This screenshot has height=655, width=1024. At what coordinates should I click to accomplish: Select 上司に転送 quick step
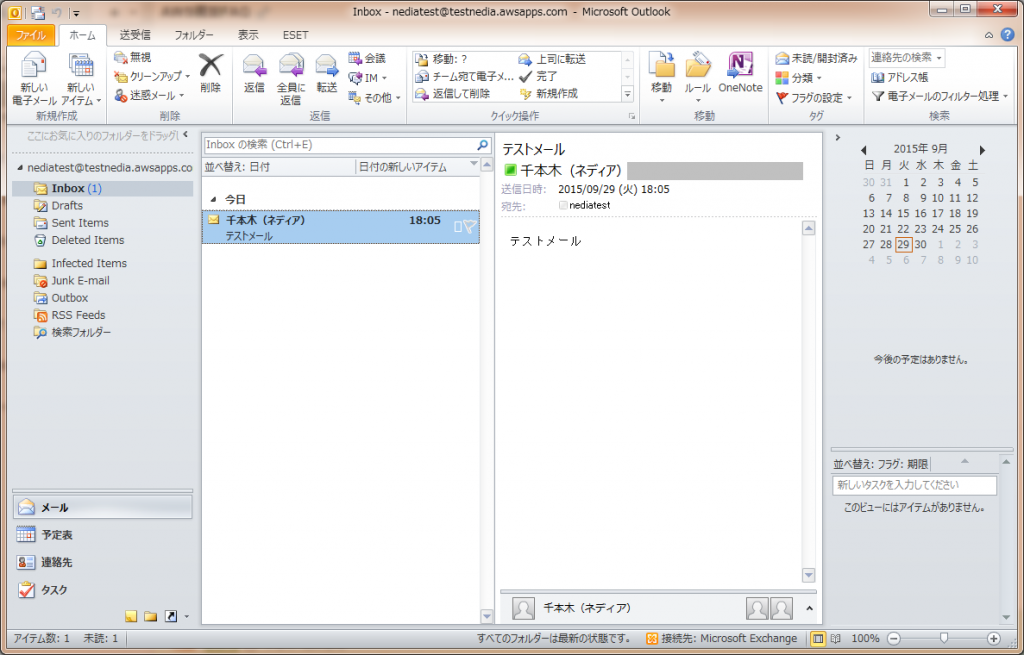click(x=552, y=59)
